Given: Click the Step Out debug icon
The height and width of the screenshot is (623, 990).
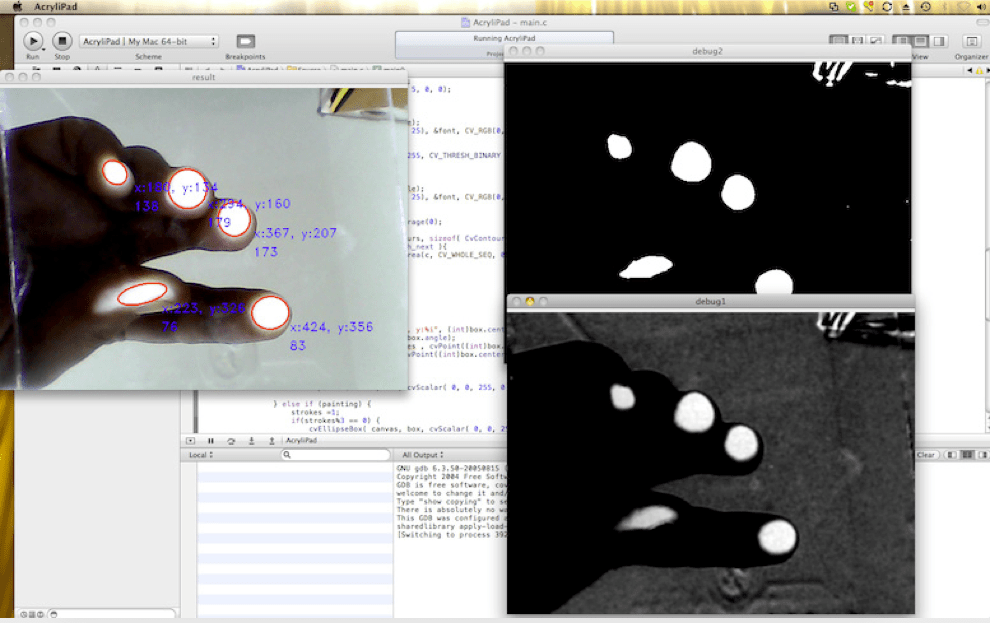Looking at the screenshot, I should tap(270, 440).
